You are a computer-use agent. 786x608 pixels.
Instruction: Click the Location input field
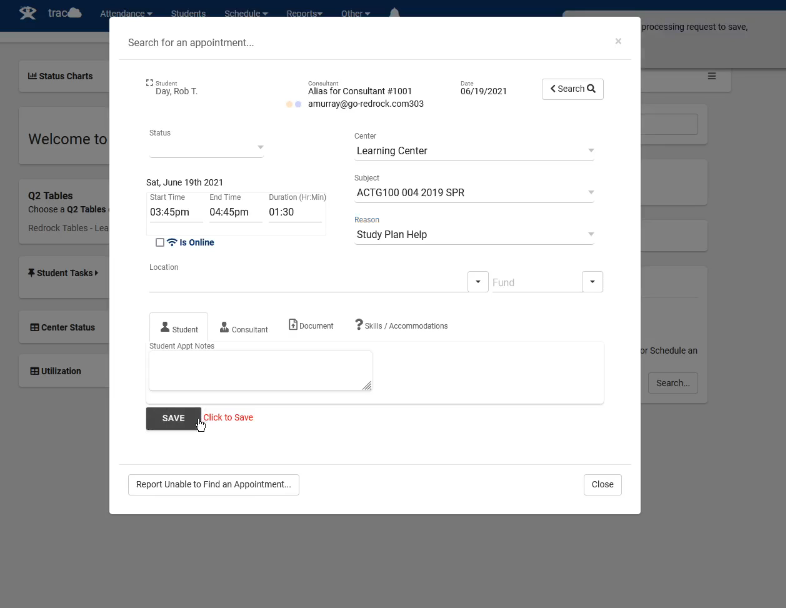pos(308,283)
